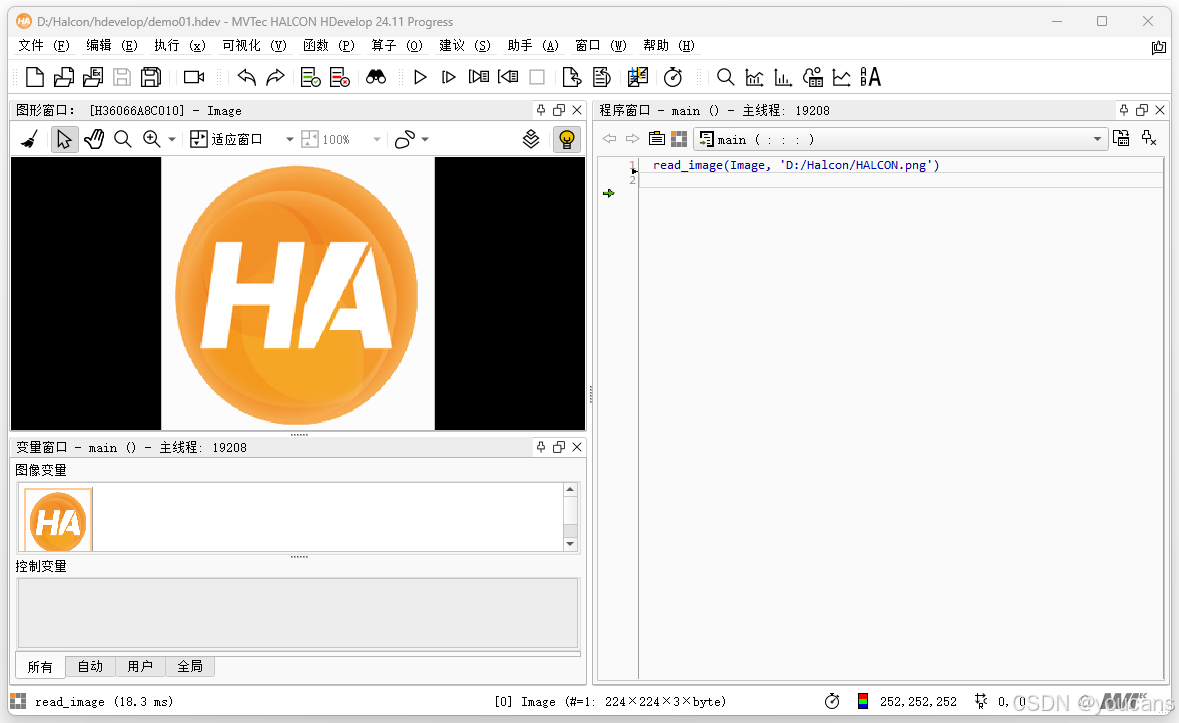Select the Image variable thumbnail
The width and height of the screenshot is (1179, 723).
(58, 520)
